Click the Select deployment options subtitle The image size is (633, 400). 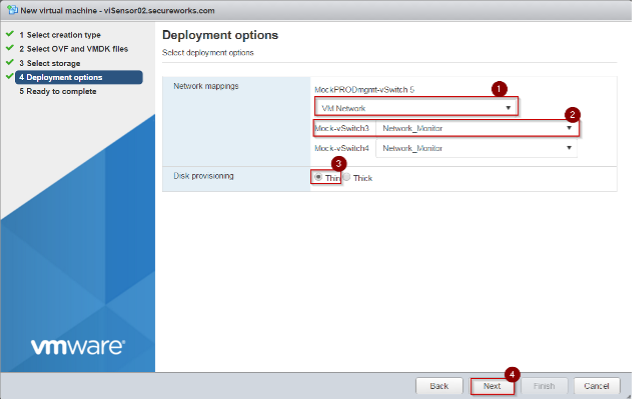(x=208, y=52)
